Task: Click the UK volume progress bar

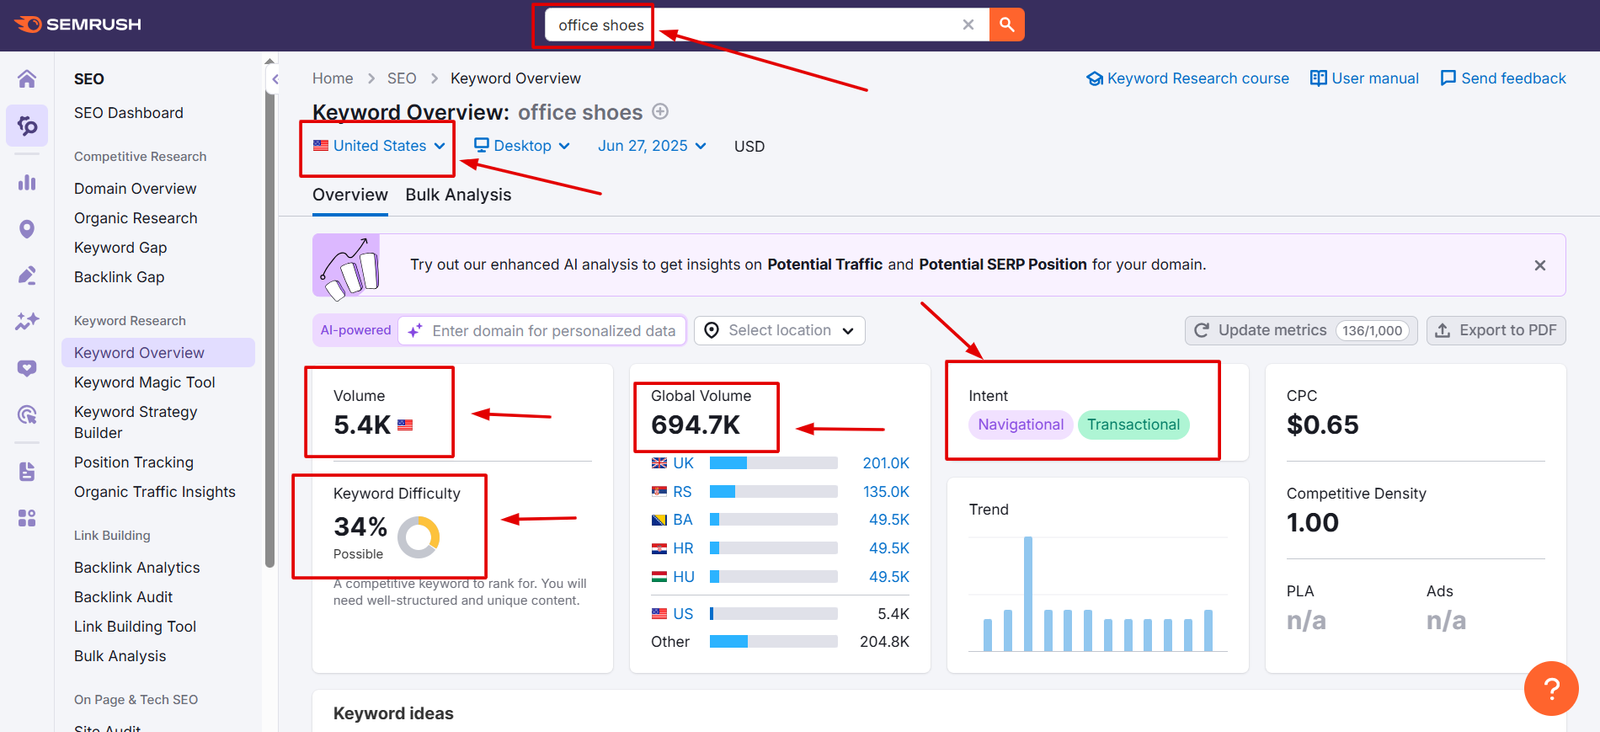Action: click(x=773, y=463)
